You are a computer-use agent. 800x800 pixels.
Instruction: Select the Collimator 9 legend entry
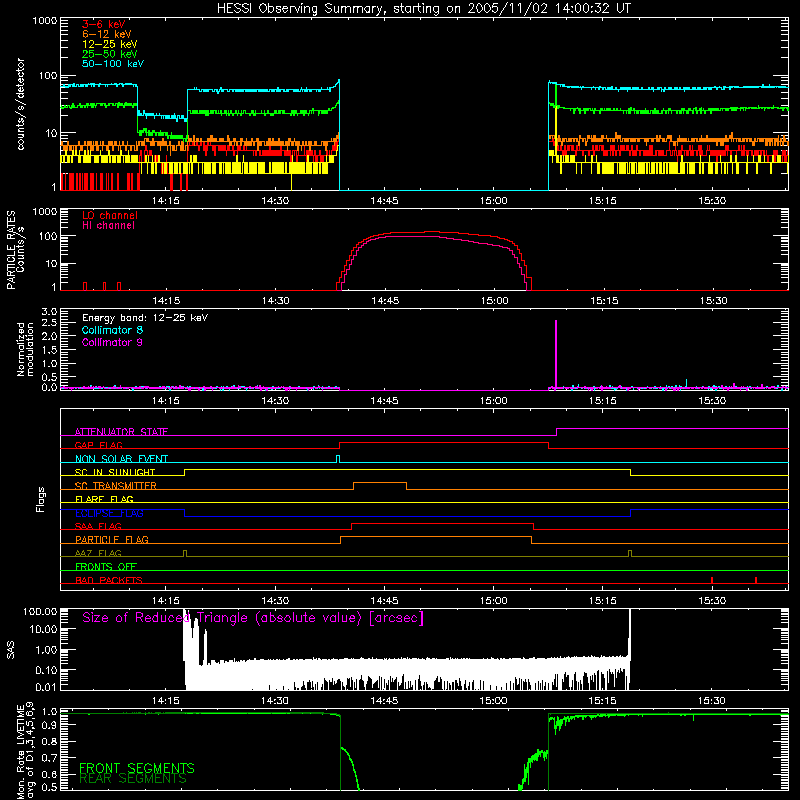point(112,342)
